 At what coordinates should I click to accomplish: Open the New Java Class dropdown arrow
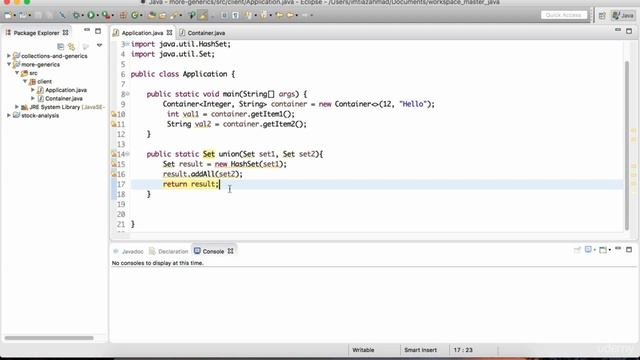point(141,16)
